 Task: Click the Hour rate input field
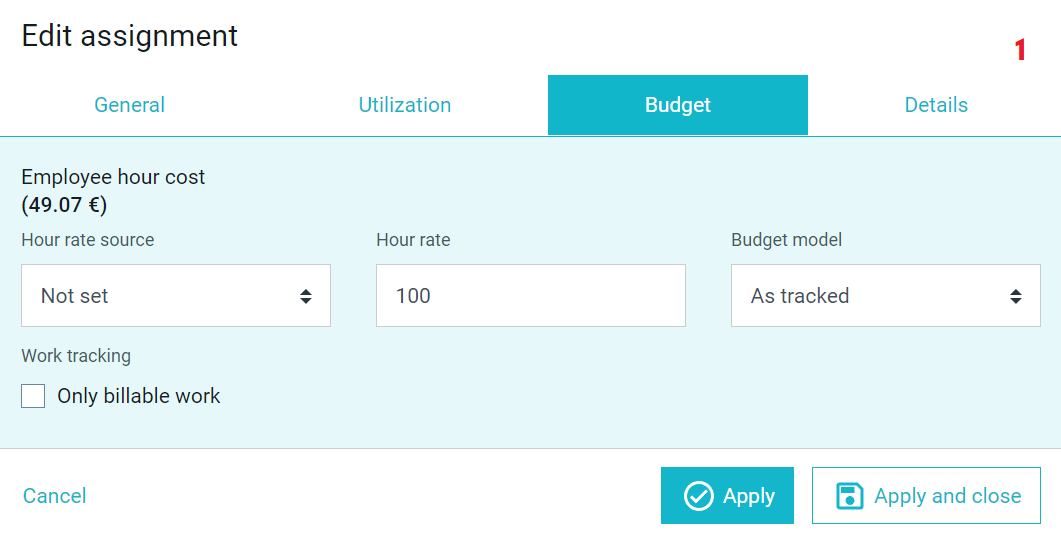(530, 296)
